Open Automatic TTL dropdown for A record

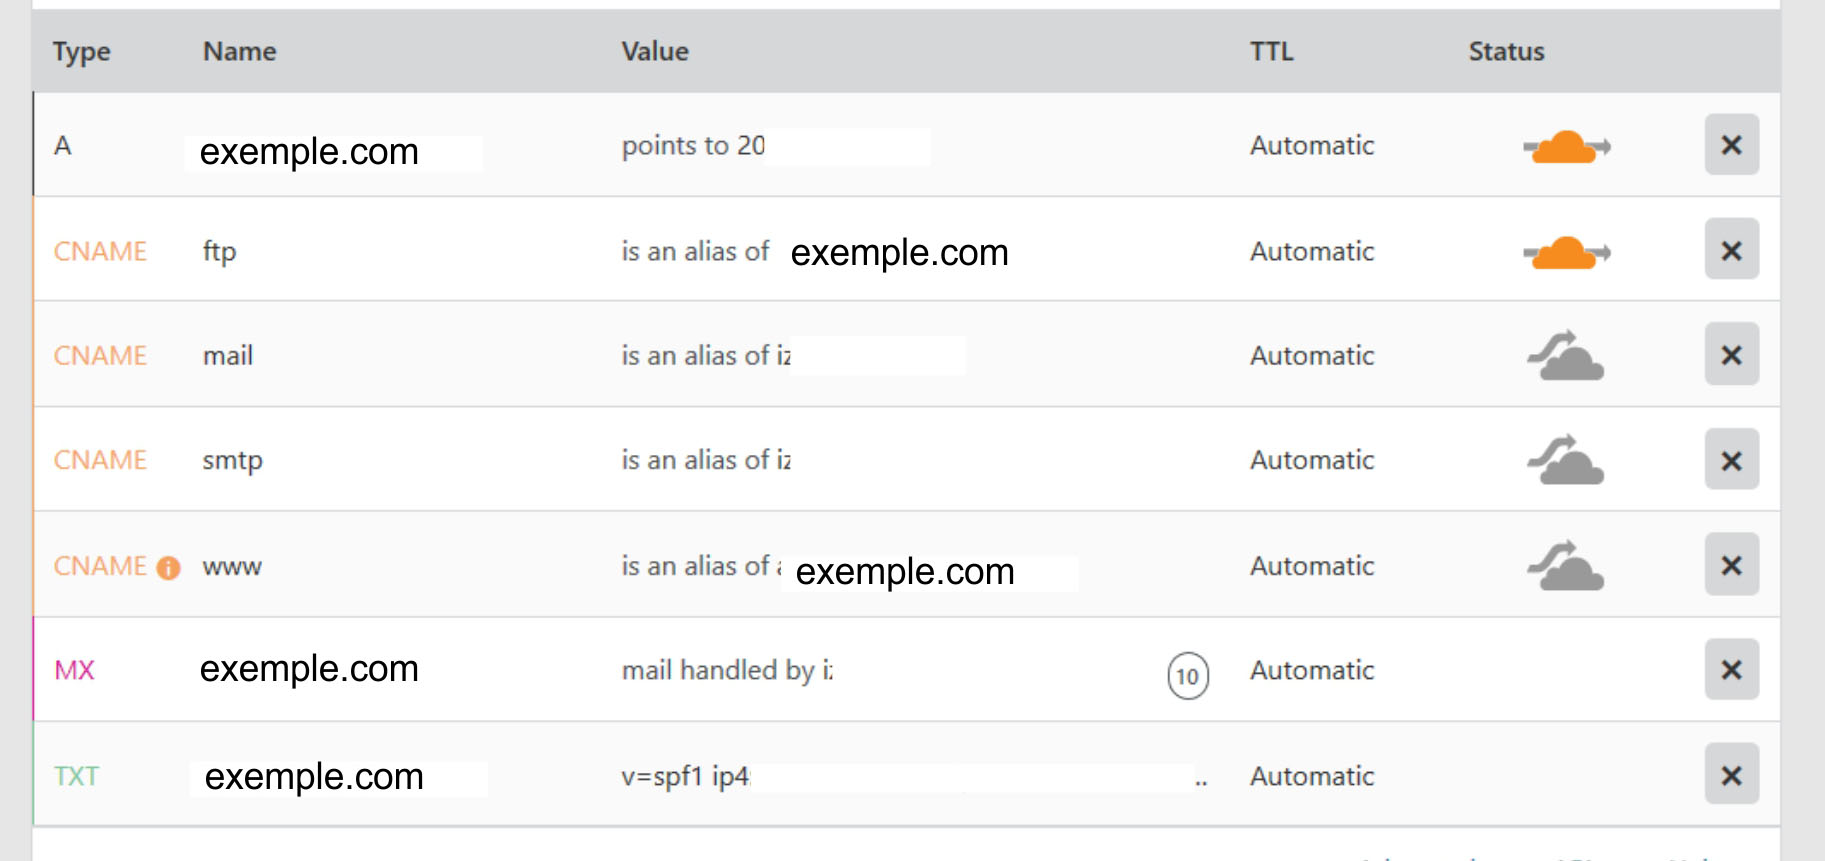coord(1311,146)
